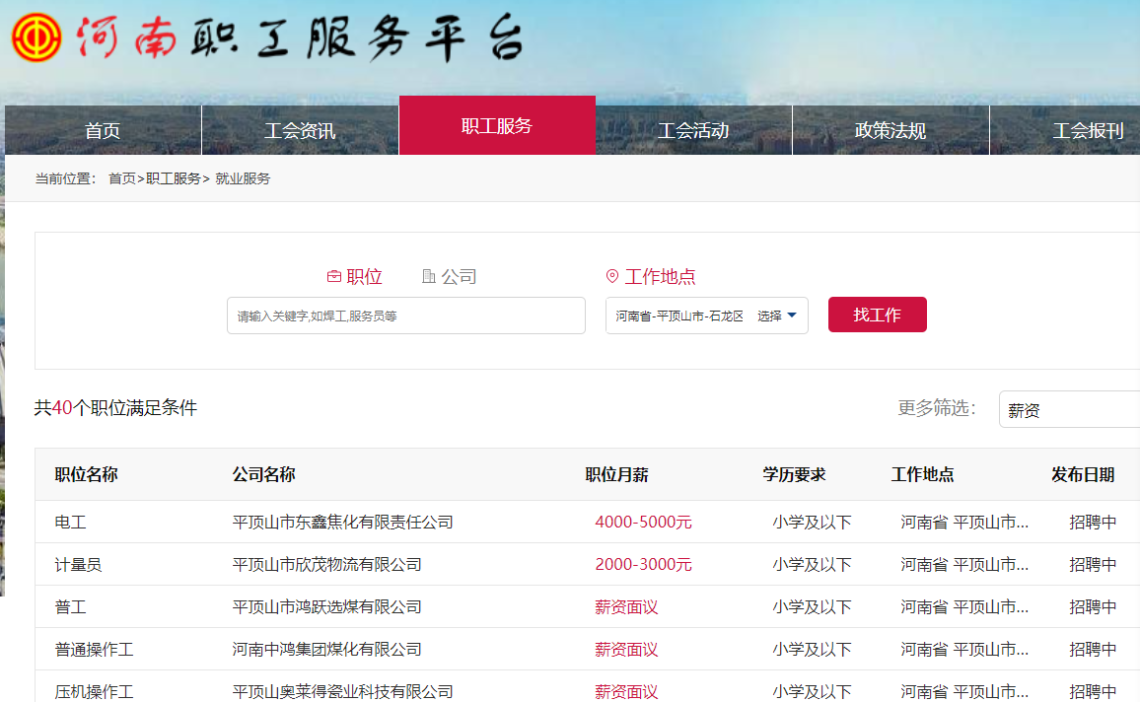This screenshot has width=1140, height=702.
Task: Open the 薪资 filter dropdown
Action: [1069, 410]
